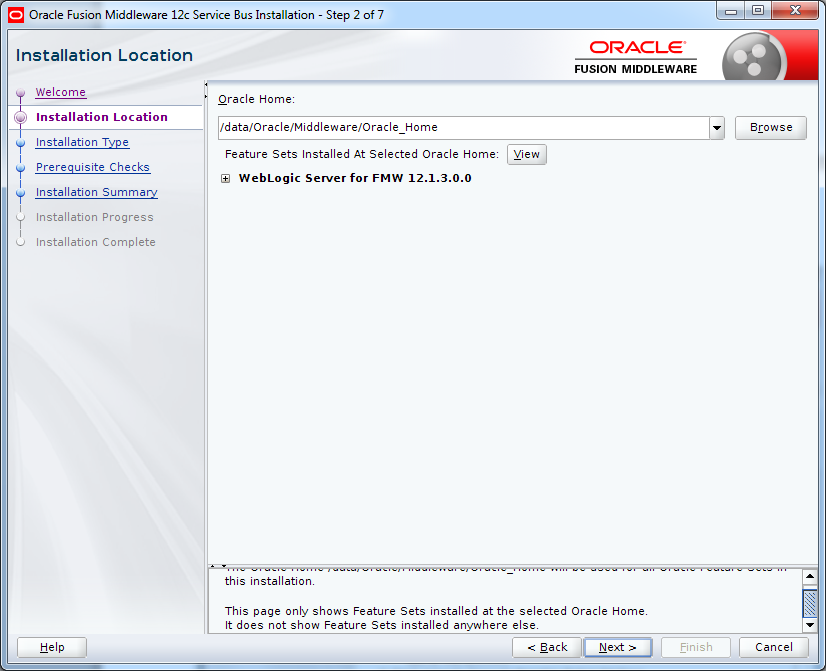Click the Welcome step bullet icon
This screenshot has width=826, height=671.
[x=21, y=93]
